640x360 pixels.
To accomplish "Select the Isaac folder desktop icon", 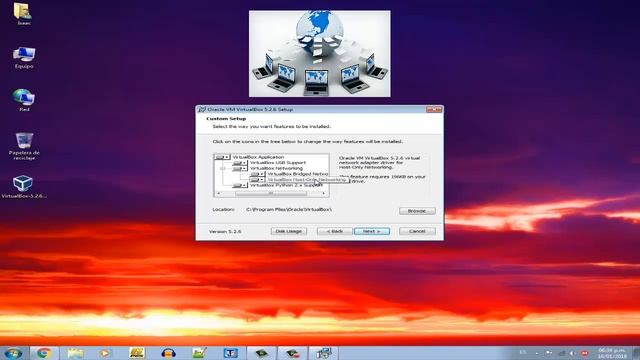I will pyautogui.click(x=24, y=13).
